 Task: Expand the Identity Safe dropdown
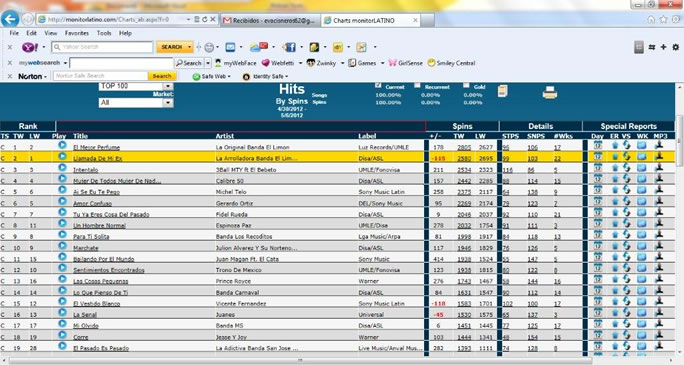287,76
